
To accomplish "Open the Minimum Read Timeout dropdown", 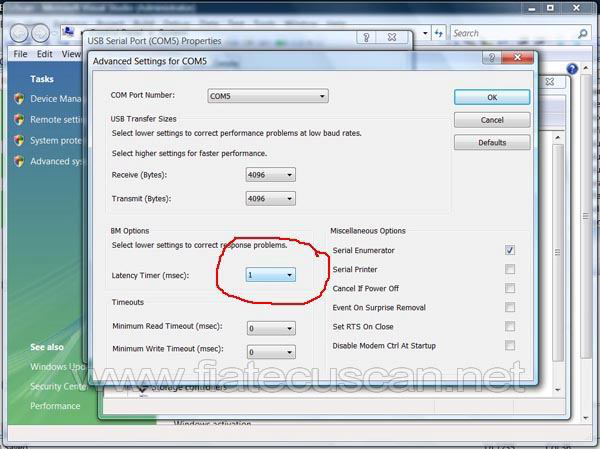I will click(271, 327).
